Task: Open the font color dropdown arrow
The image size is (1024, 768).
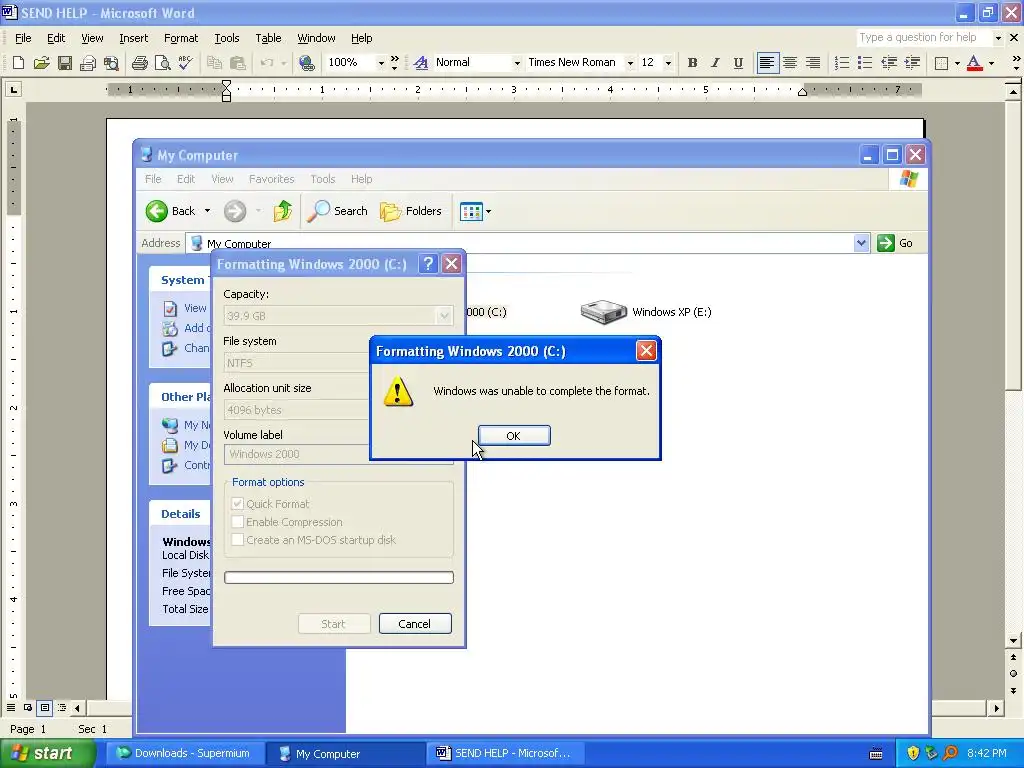Action: click(991, 63)
